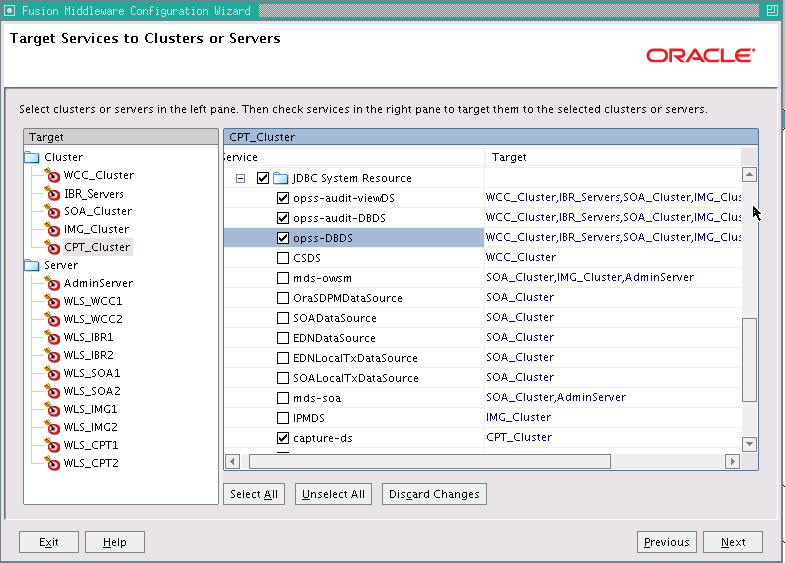This screenshot has height=563, width=785.
Task: Check the SOADataSource checkbox
Action: 283,318
